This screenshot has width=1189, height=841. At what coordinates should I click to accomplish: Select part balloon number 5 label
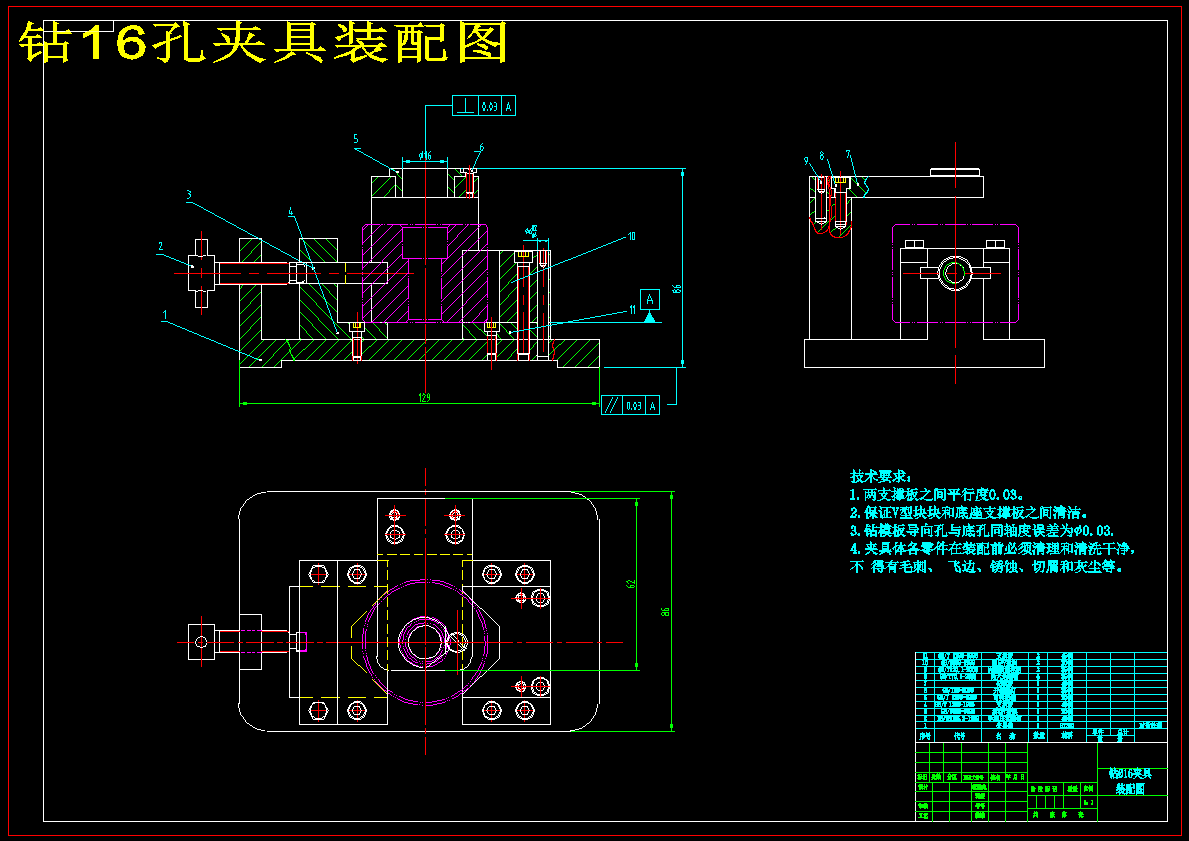[356, 140]
